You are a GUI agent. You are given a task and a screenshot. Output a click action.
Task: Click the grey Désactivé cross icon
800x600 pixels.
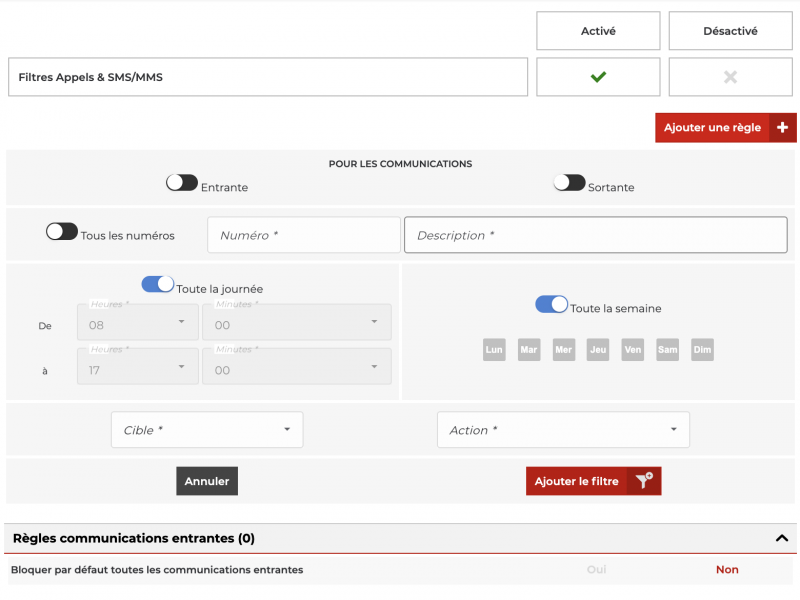pos(730,77)
